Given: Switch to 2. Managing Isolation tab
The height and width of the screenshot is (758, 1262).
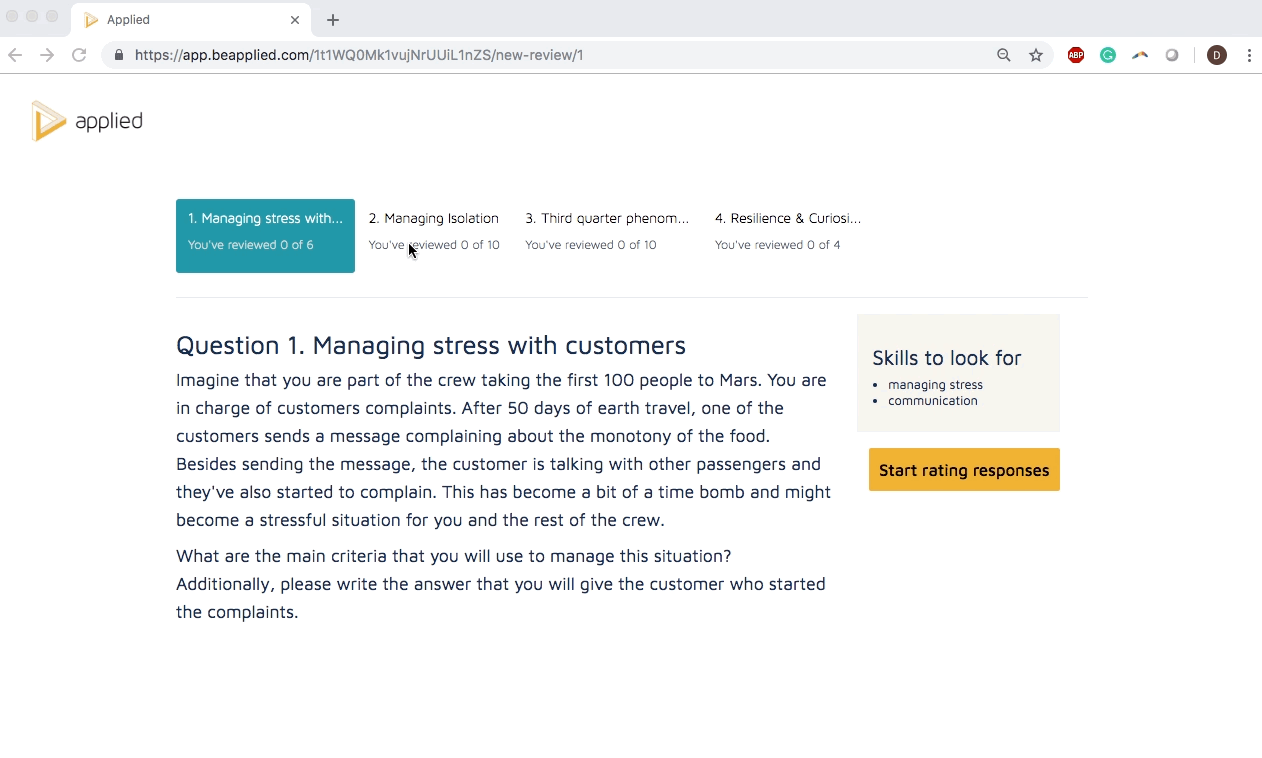Looking at the screenshot, I should click(433, 231).
